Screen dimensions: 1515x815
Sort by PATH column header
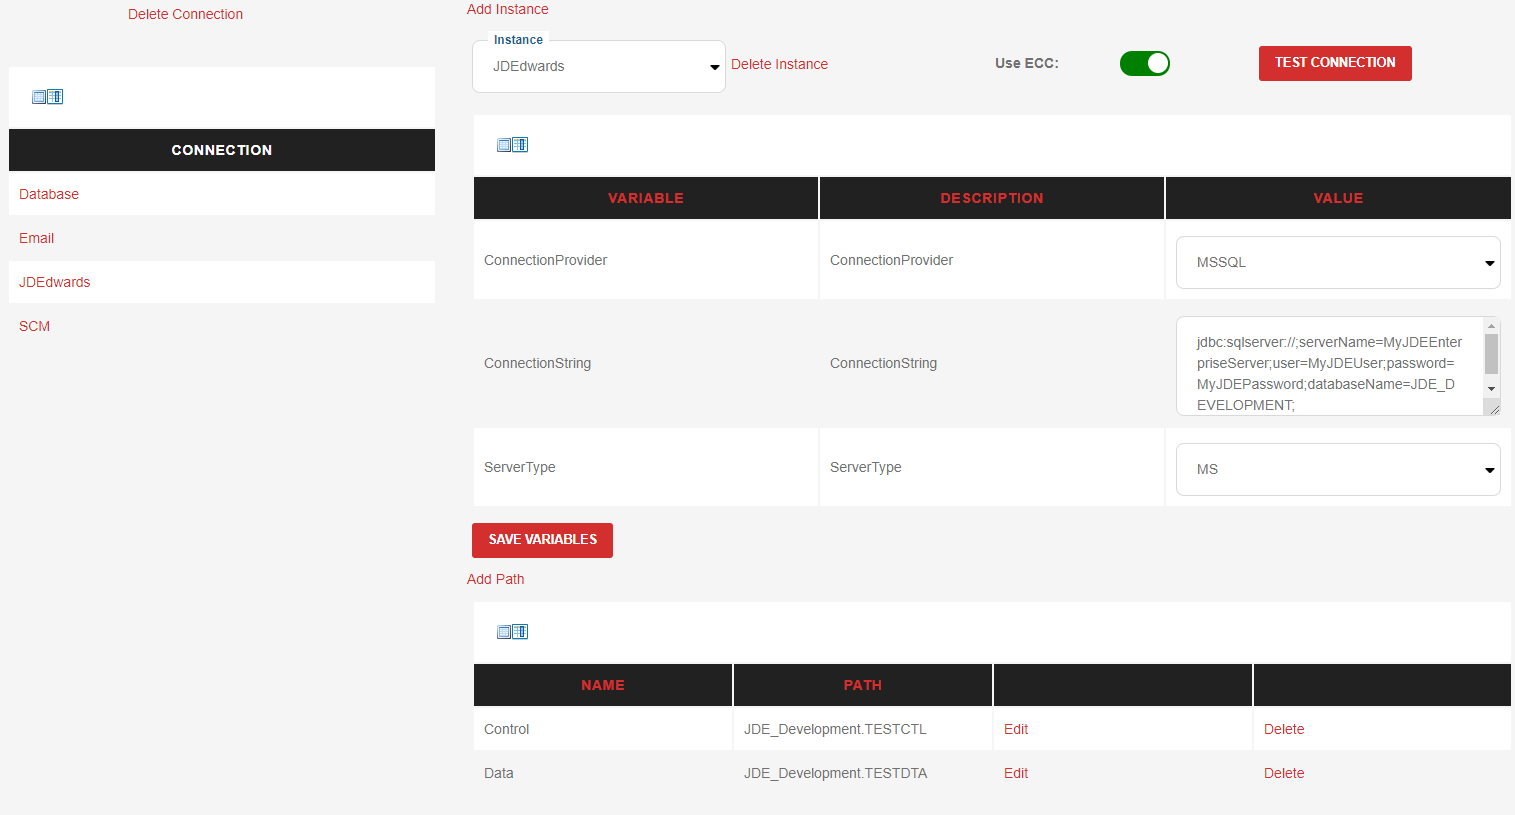pos(863,685)
